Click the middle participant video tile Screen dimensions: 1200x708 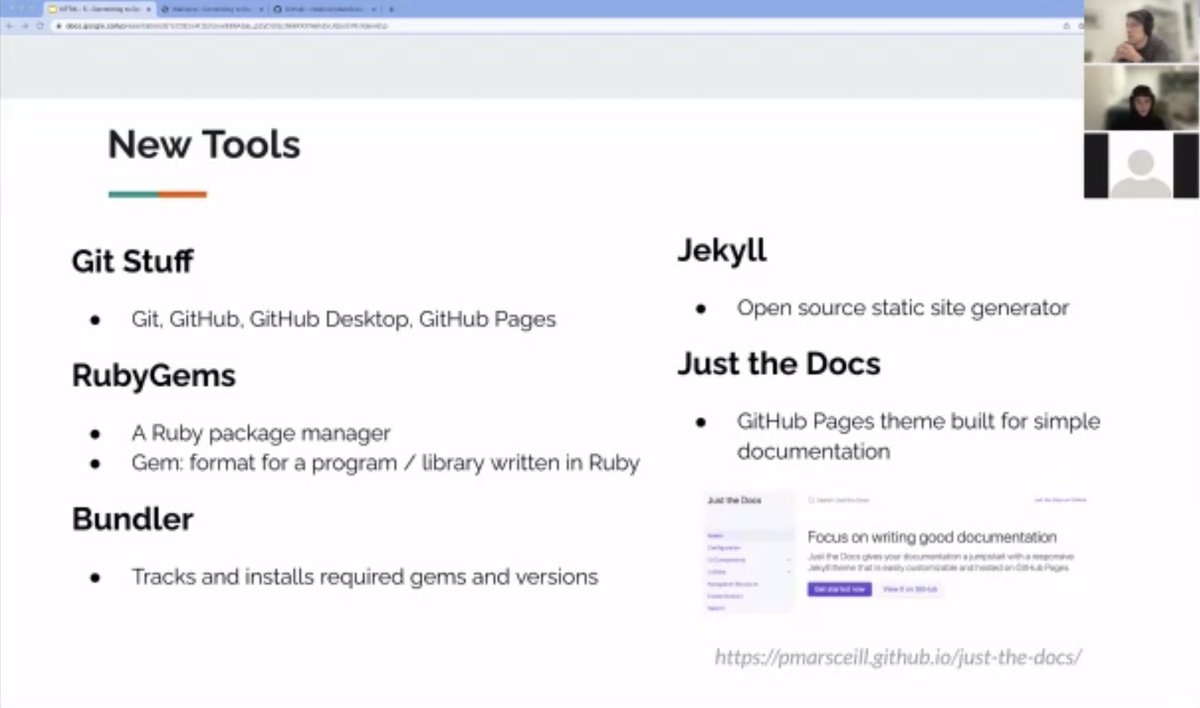pyautogui.click(x=1141, y=97)
